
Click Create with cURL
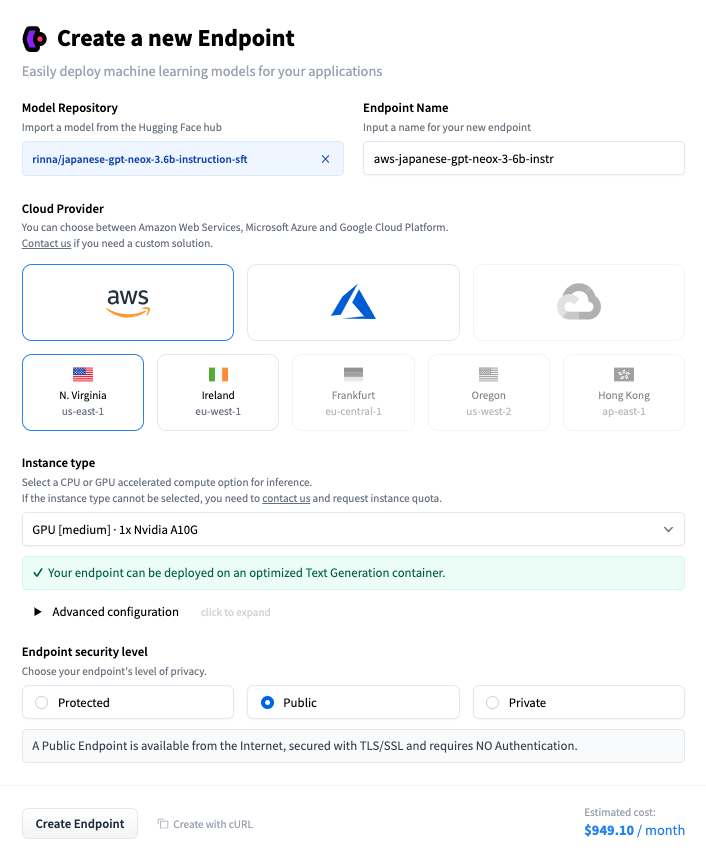pyautogui.click(x=205, y=824)
